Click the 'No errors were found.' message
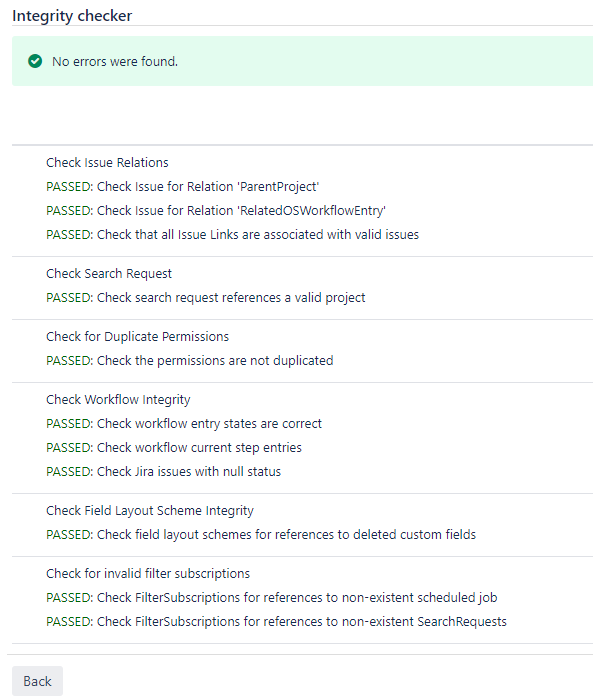Viewport: 593px width, 699px height. (115, 62)
